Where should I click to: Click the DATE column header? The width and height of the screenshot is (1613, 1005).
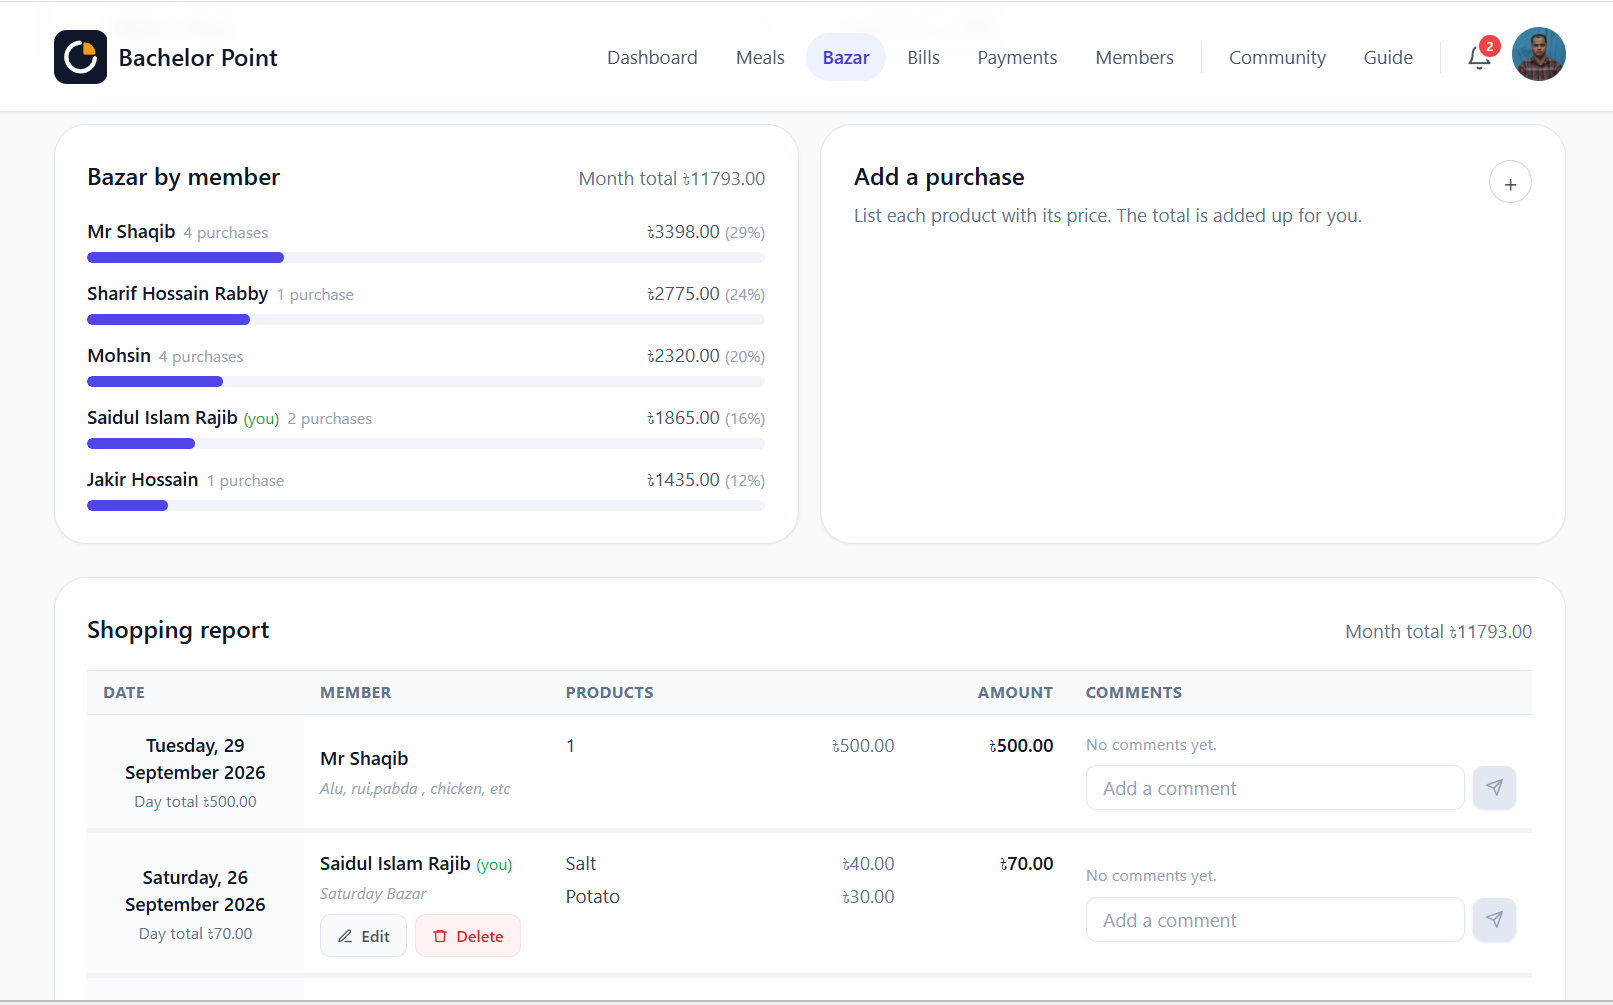pos(124,692)
